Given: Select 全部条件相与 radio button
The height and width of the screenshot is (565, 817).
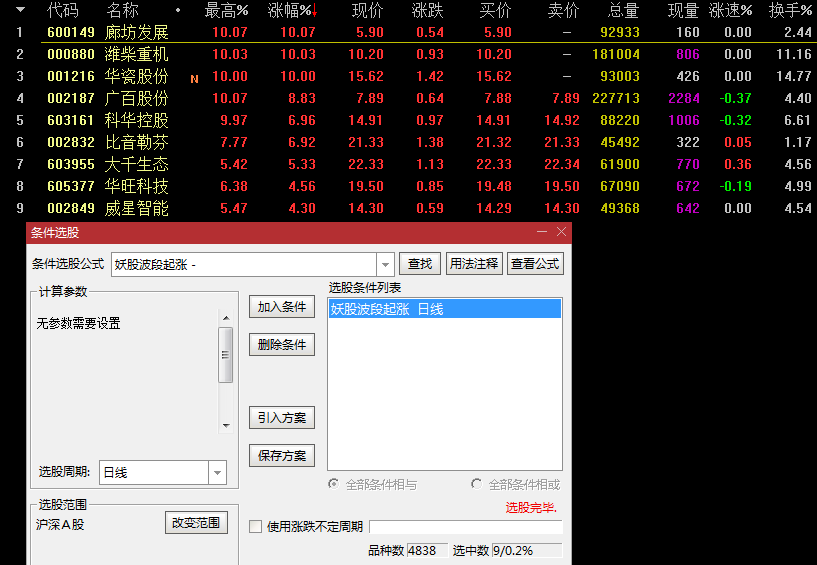Looking at the screenshot, I should tap(333, 484).
